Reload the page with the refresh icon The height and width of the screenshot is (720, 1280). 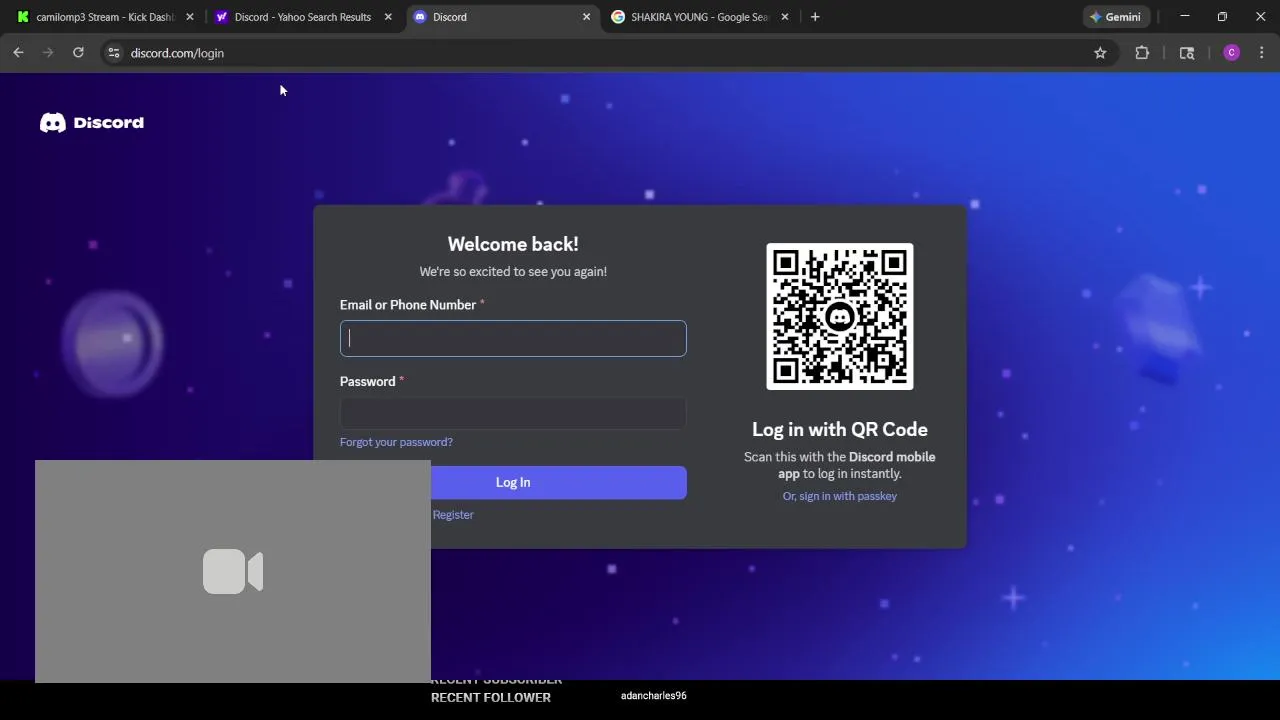(78, 53)
